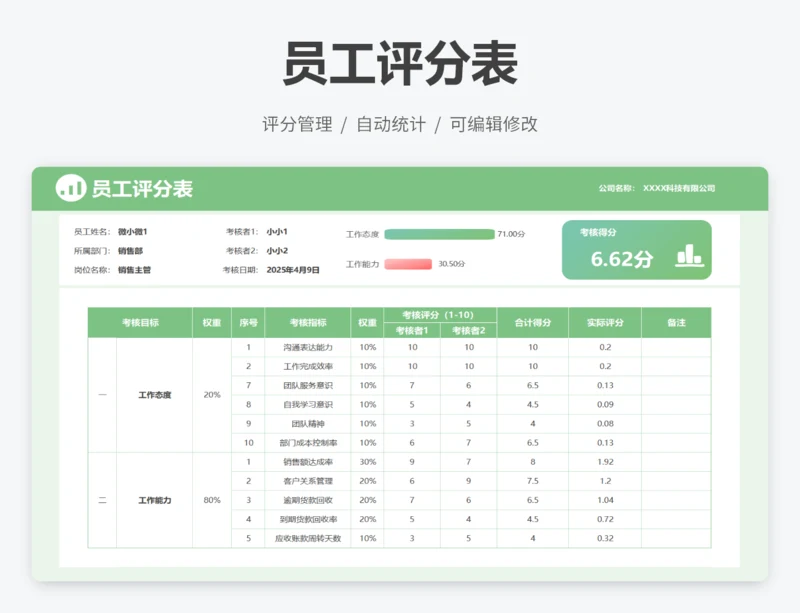
Task: Click the 销售额达成率 indicator cell
Action: 308,462
